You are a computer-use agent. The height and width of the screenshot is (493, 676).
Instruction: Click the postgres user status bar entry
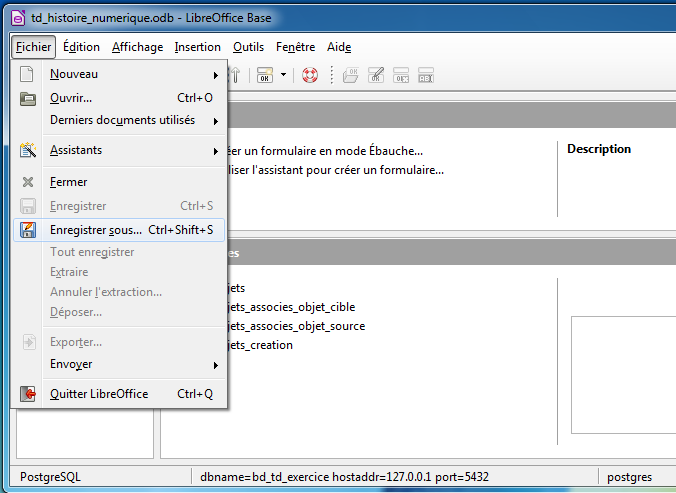[x=629, y=477]
